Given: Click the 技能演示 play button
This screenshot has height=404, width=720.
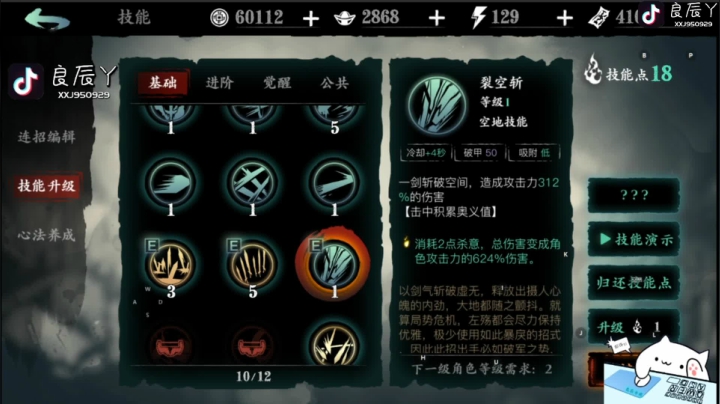Looking at the screenshot, I should [x=634, y=239].
